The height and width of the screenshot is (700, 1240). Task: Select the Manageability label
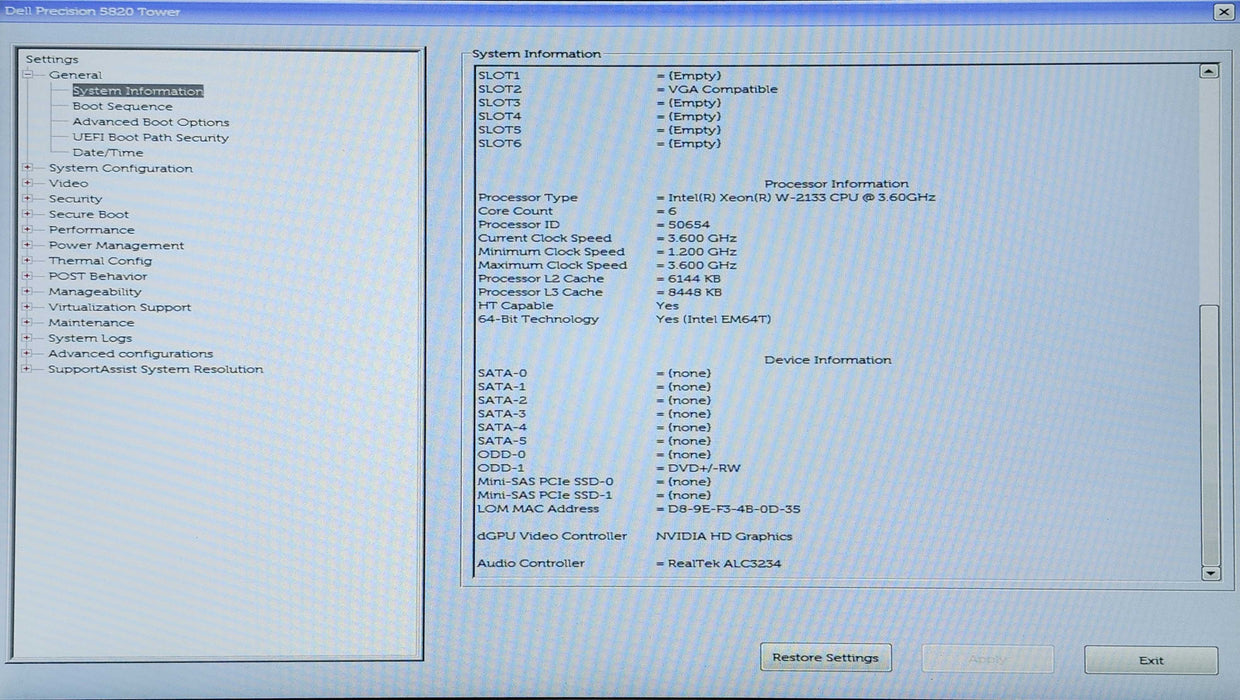[x=95, y=292]
